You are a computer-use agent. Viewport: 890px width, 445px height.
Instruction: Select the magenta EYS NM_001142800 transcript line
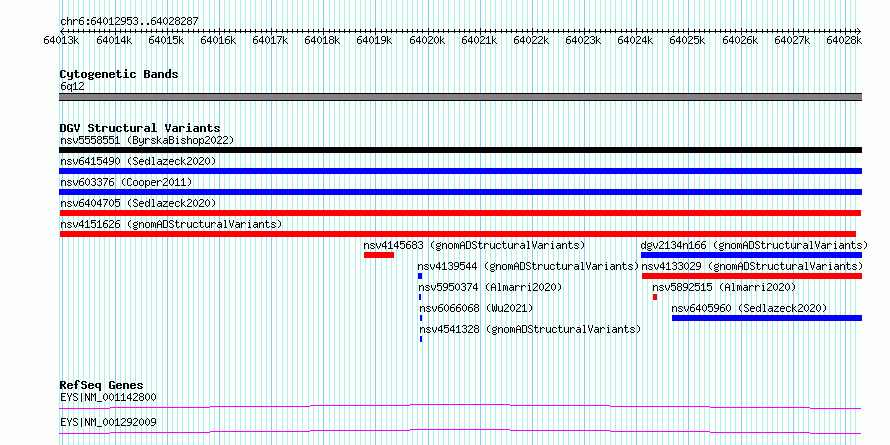coord(460,406)
